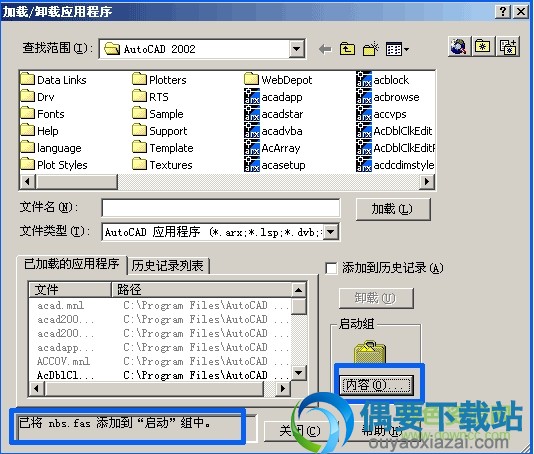Image resolution: width=534 pixels, height=454 pixels.
Task: Select the acadstar arx file
Action: pyautogui.click(x=274, y=114)
